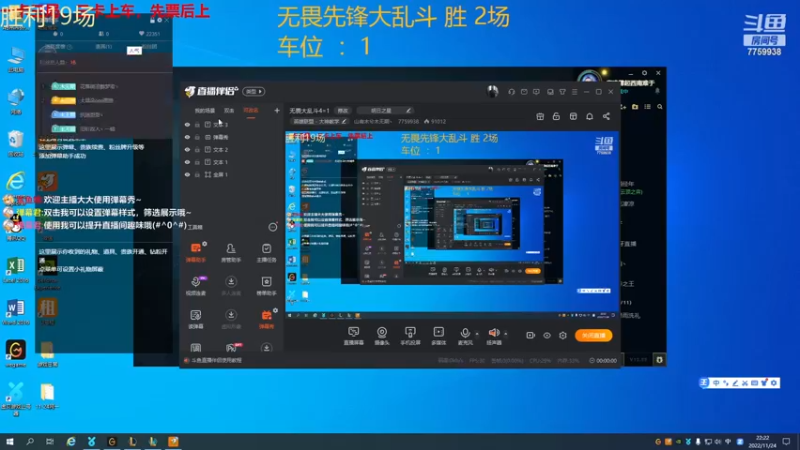
Task: Open the 主播任务 tool
Action: coord(266,252)
